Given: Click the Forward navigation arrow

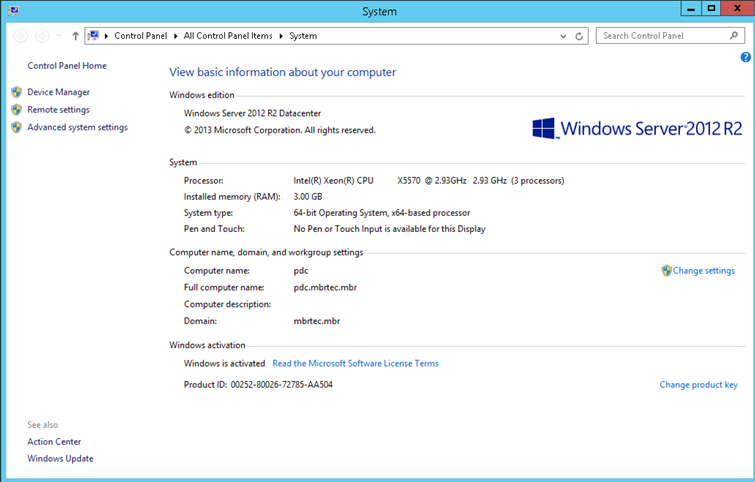Looking at the screenshot, I should [x=42, y=36].
